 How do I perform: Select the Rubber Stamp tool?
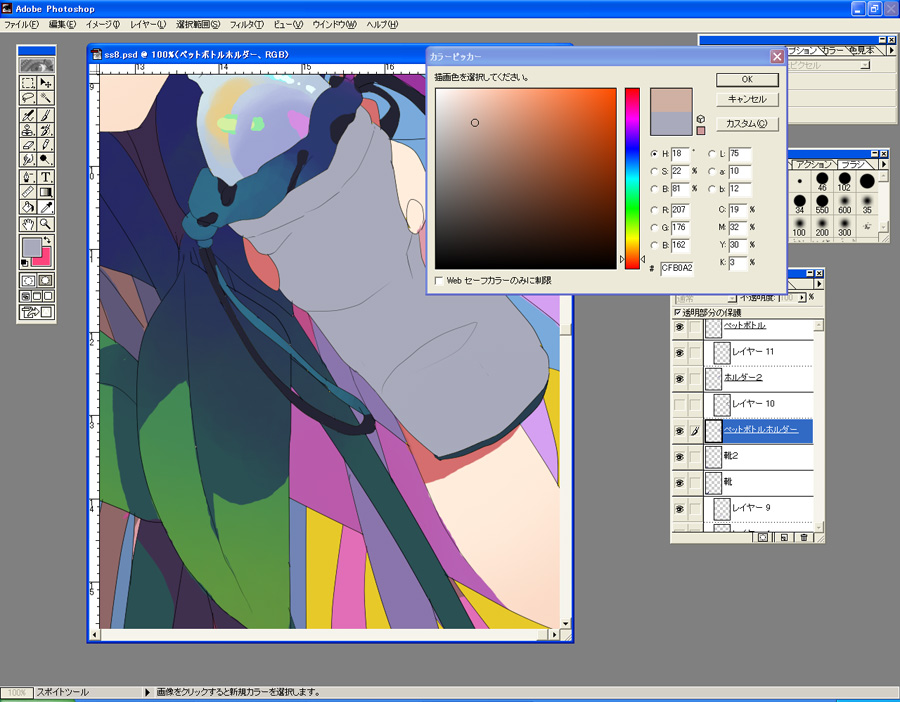(x=28, y=130)
